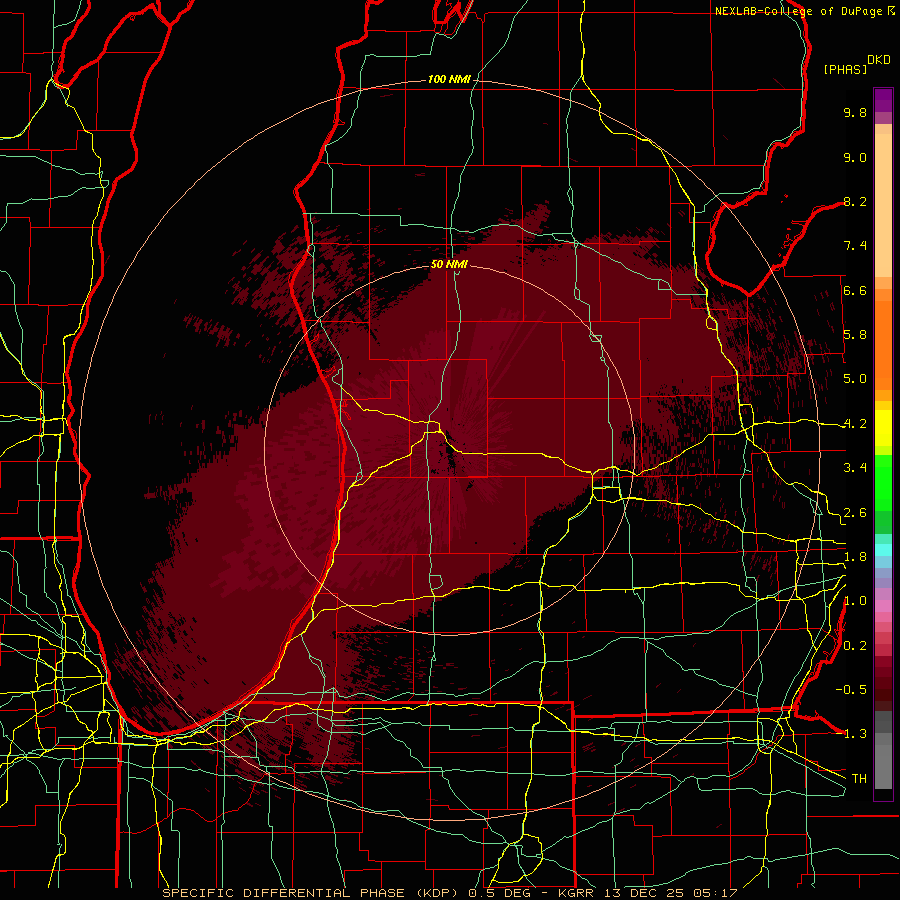The width and height of the screenshot is (900, 900).
Task: Click the TH threshold label on the scale
Action: coord(859,779)
